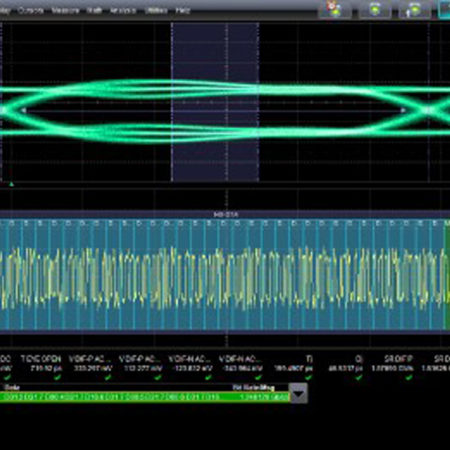Select the green highlighted results row

coord(144,397)
